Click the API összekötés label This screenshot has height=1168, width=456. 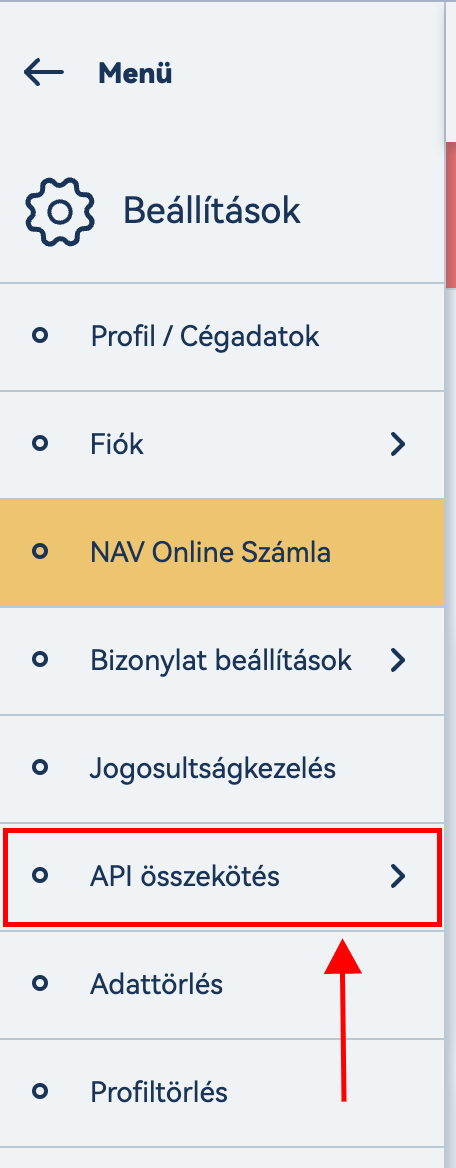click(x=185, y=877)
